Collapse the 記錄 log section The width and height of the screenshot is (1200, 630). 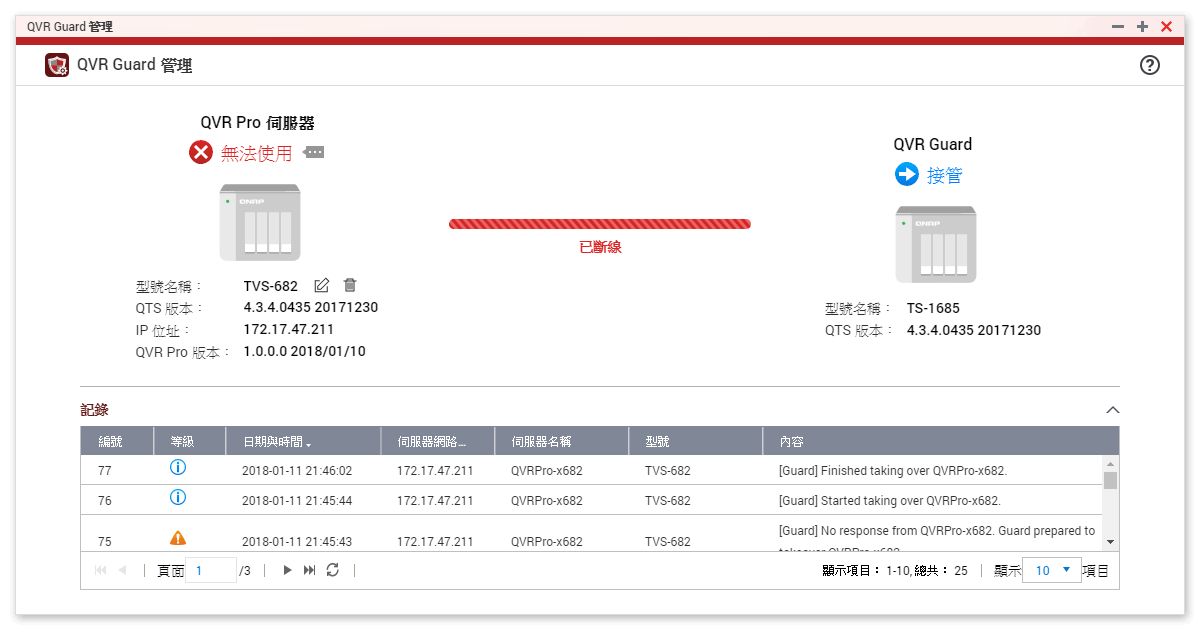1112,410
